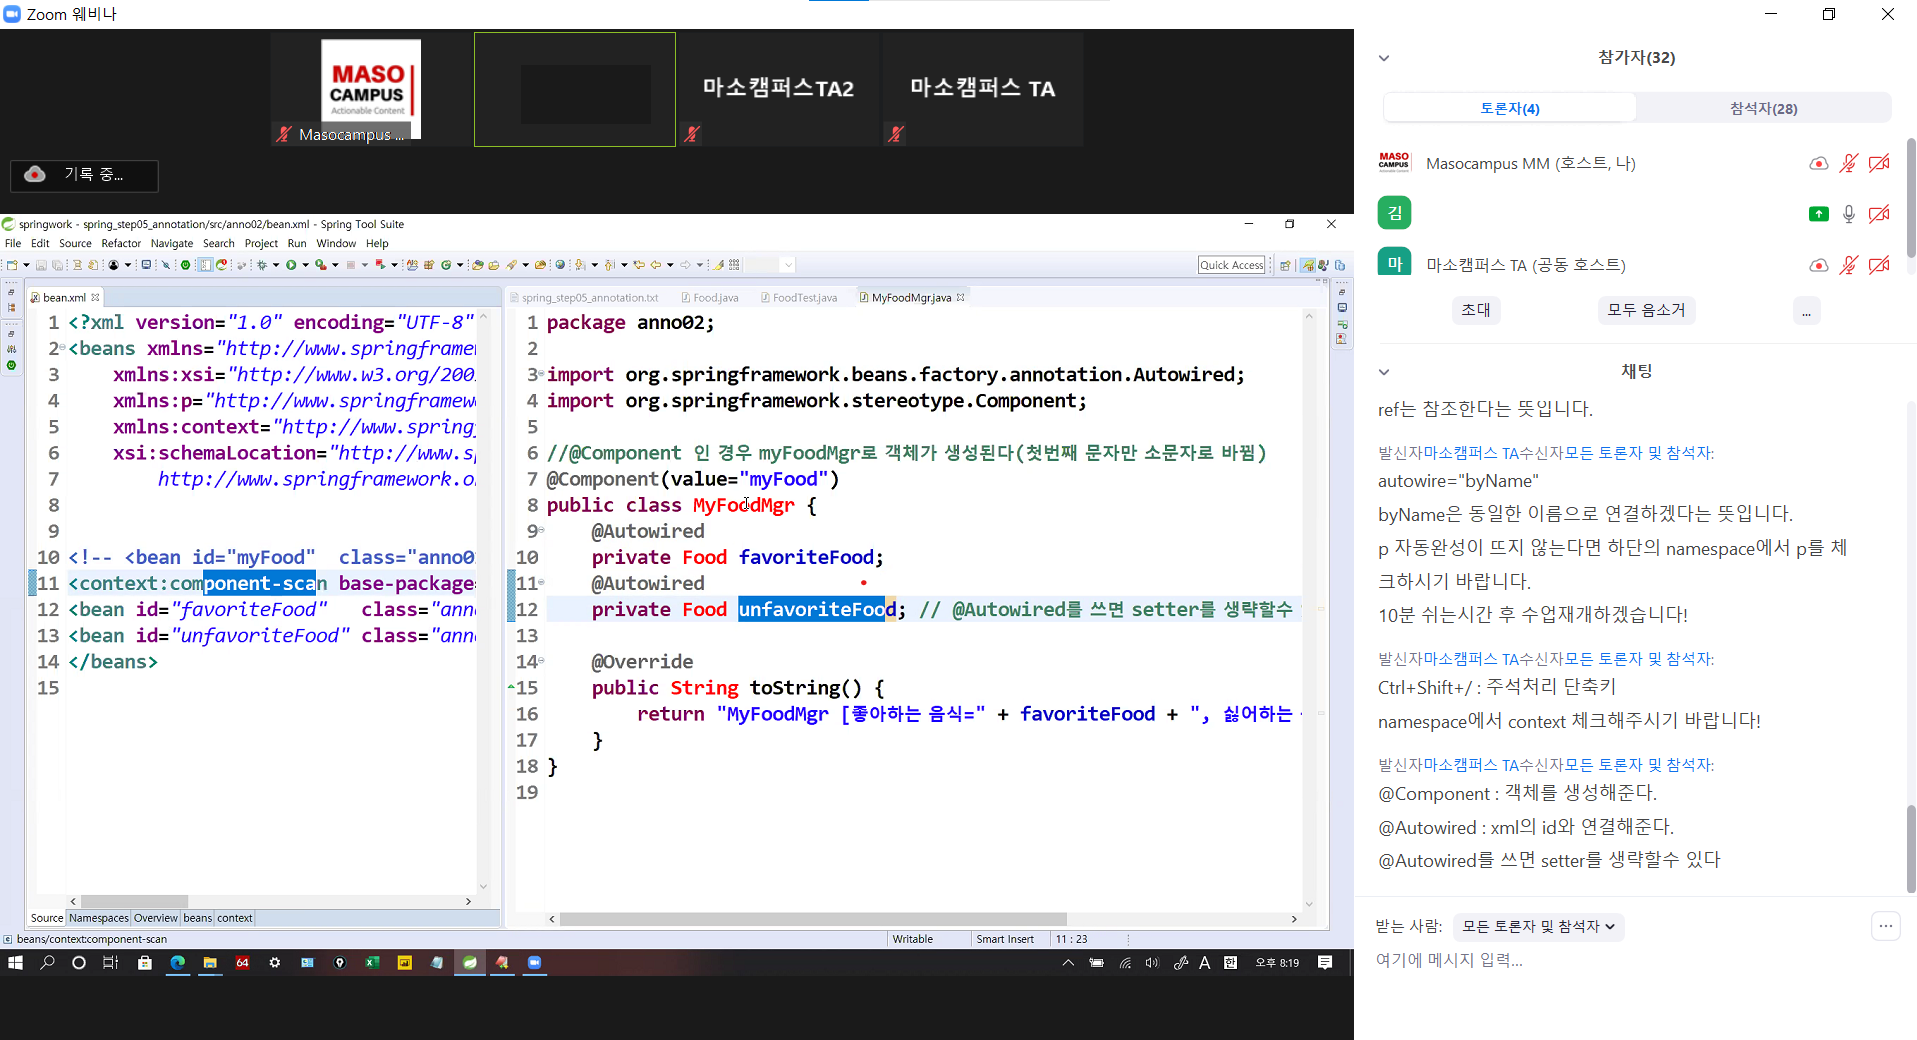Toggle microphone for participant 김
This screenshot has width=1917, height=1040.
point(1848,214)
